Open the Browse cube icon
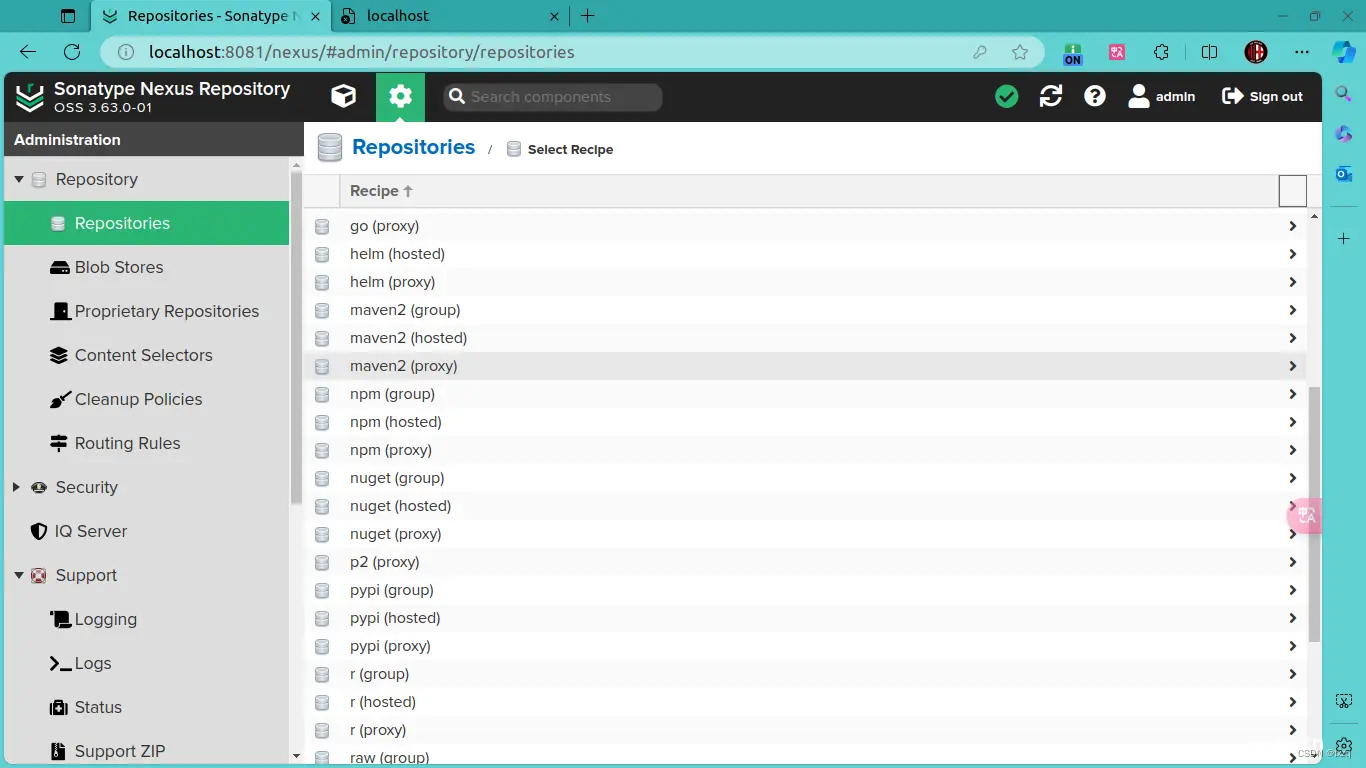The height and width of the screenshot is (768, 1366). coord(344,96)
